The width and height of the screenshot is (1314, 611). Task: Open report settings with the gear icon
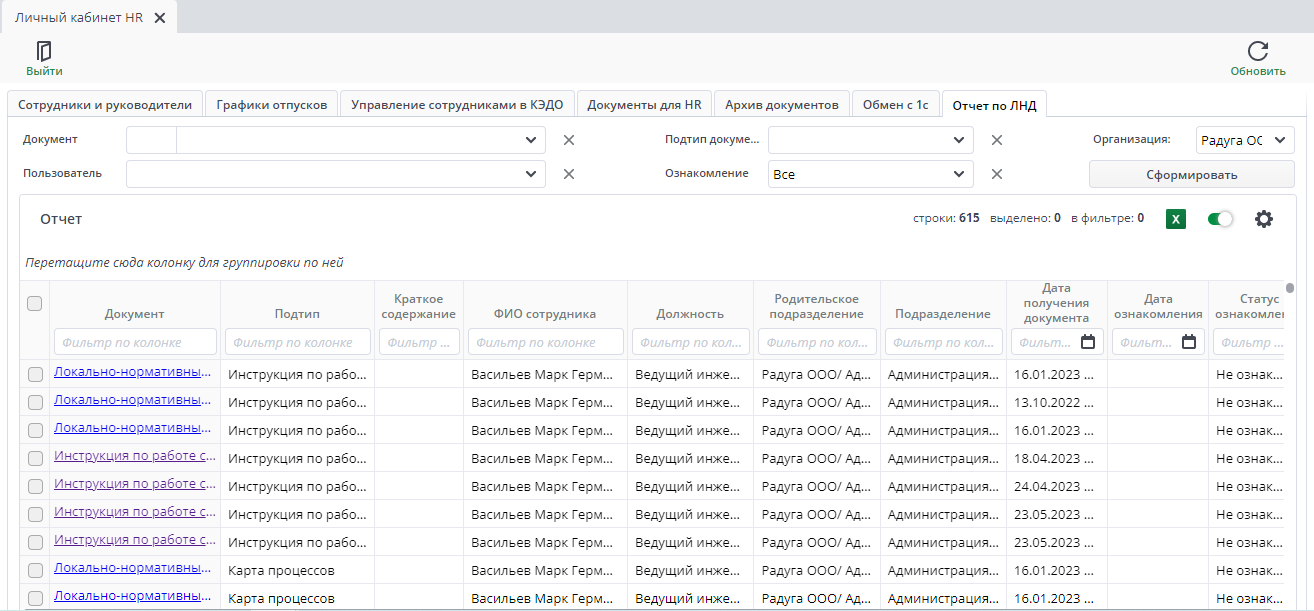[1264, 219]
